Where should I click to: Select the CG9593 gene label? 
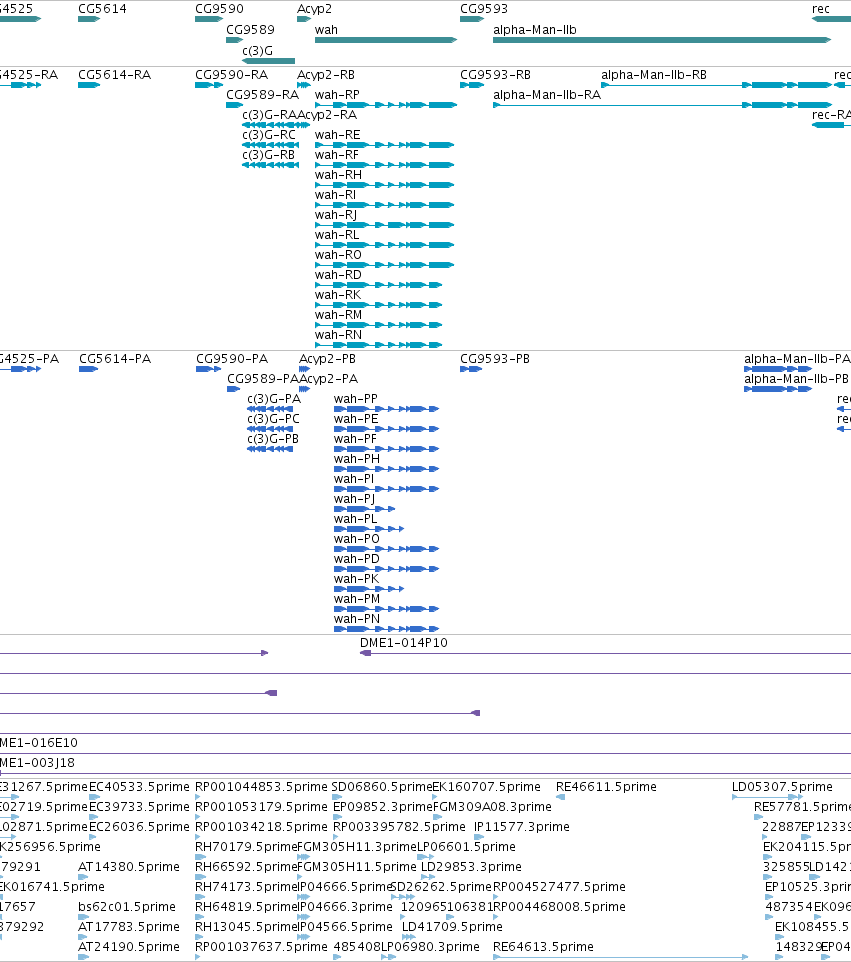tap(484, 9)
